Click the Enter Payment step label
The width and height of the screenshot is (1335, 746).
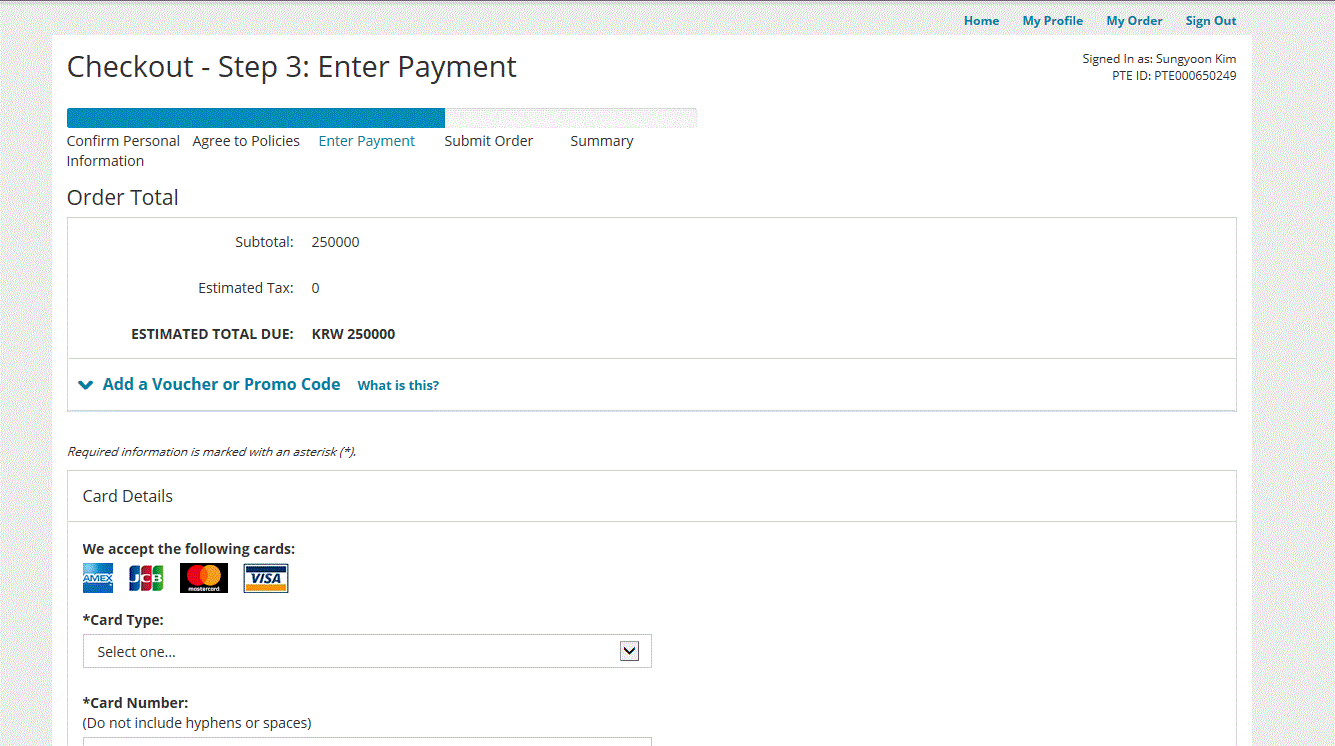point(366,141)
